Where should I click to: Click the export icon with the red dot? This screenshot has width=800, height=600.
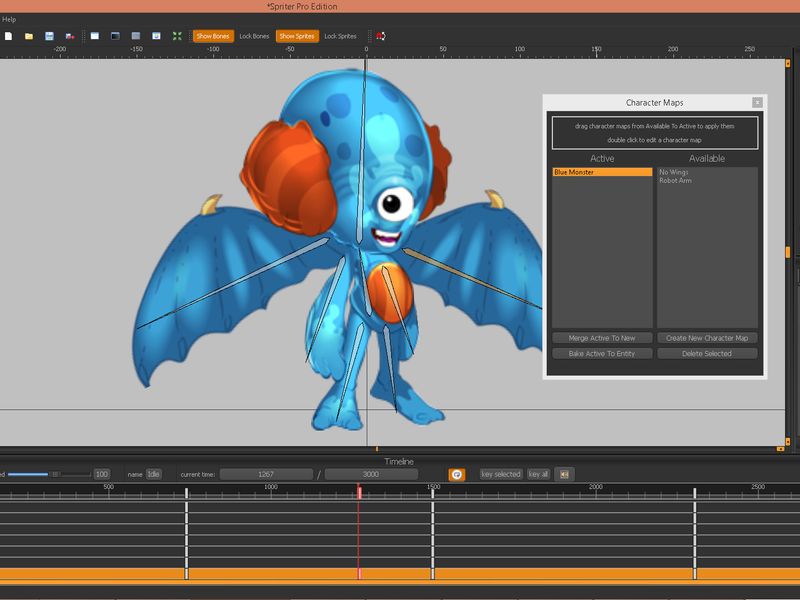coord(70,36)
